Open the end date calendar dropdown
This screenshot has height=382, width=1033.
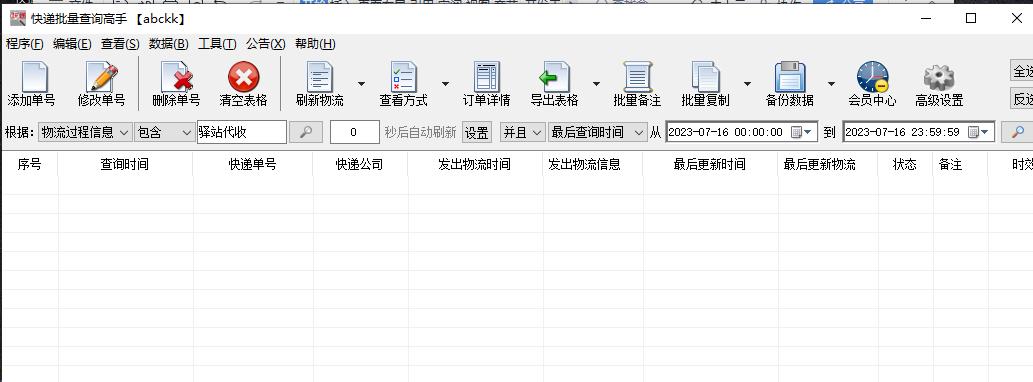[x=980, y=132]
